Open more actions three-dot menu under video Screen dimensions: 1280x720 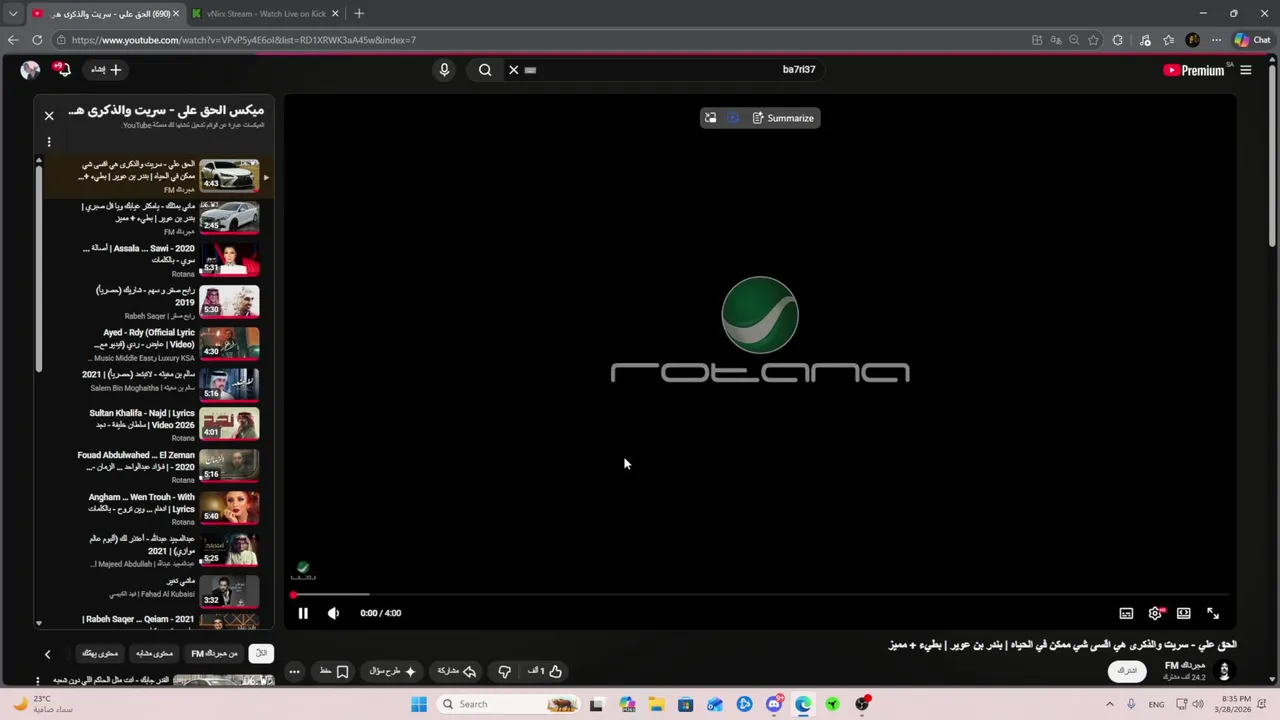coord(294,671)
